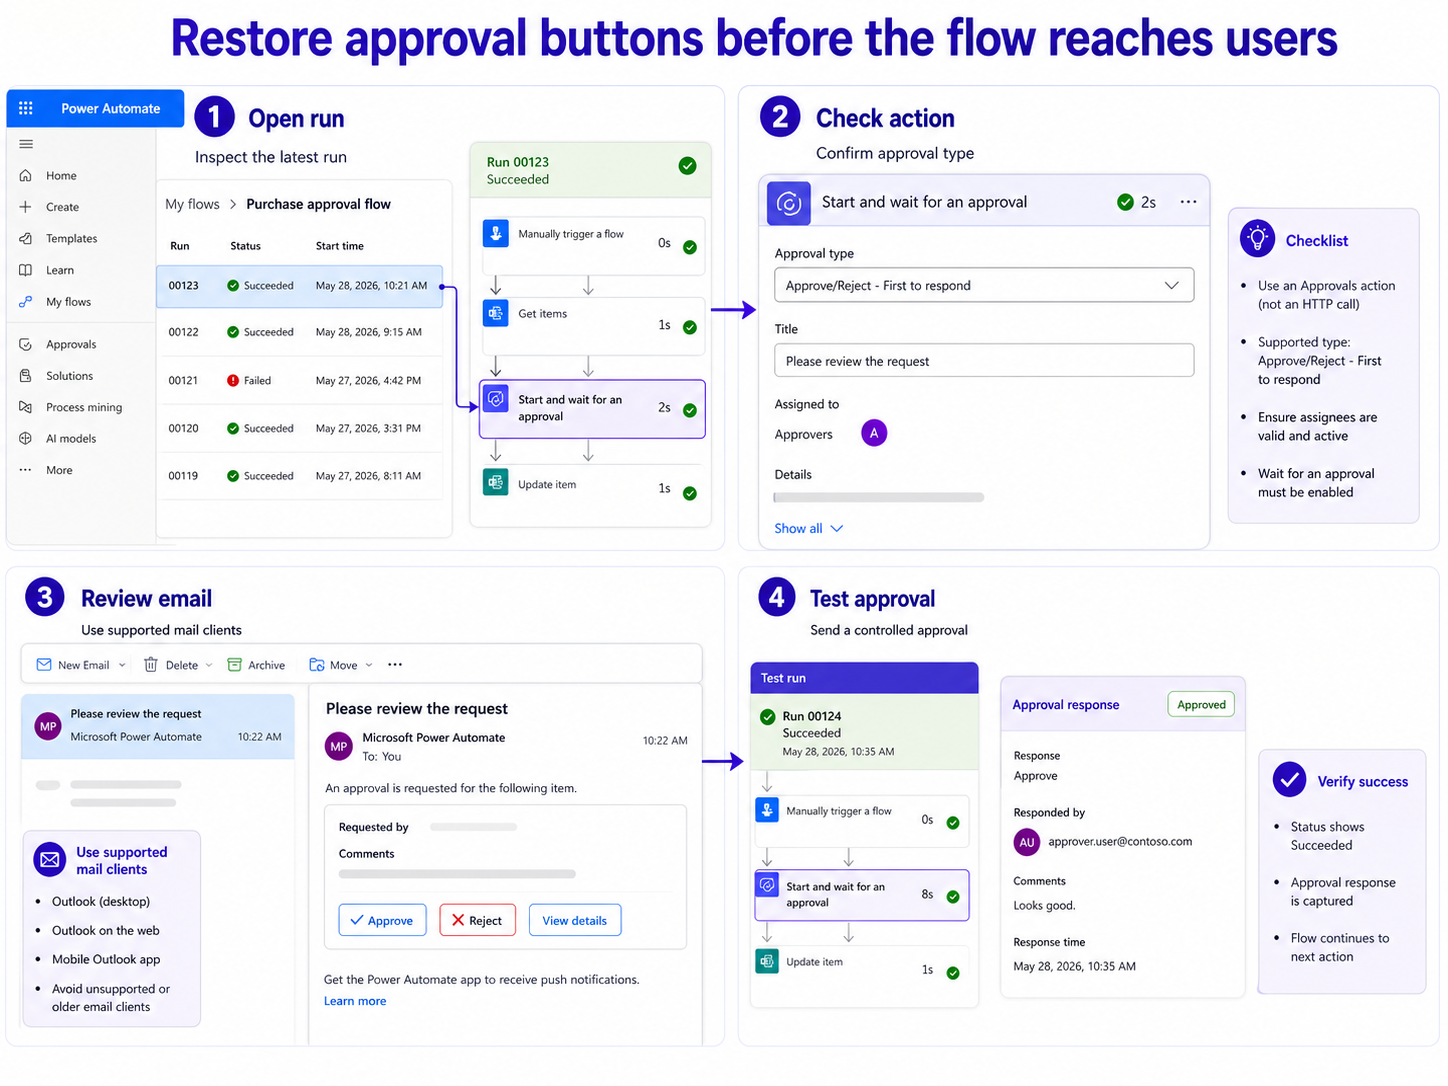Click the More ellipsis in sidebar
The height and width of the screenshot is (1086, 1448).
tap(26, 470)
